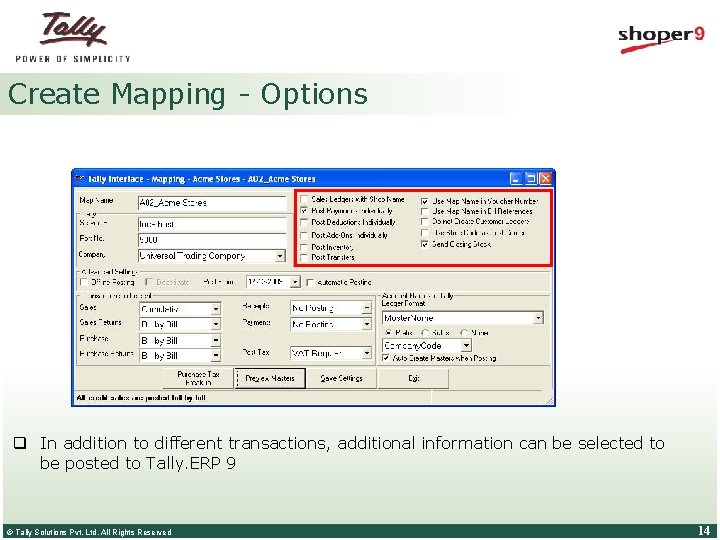
Task: Open the Sales Returns dropdown
Action: pos(216,325)
